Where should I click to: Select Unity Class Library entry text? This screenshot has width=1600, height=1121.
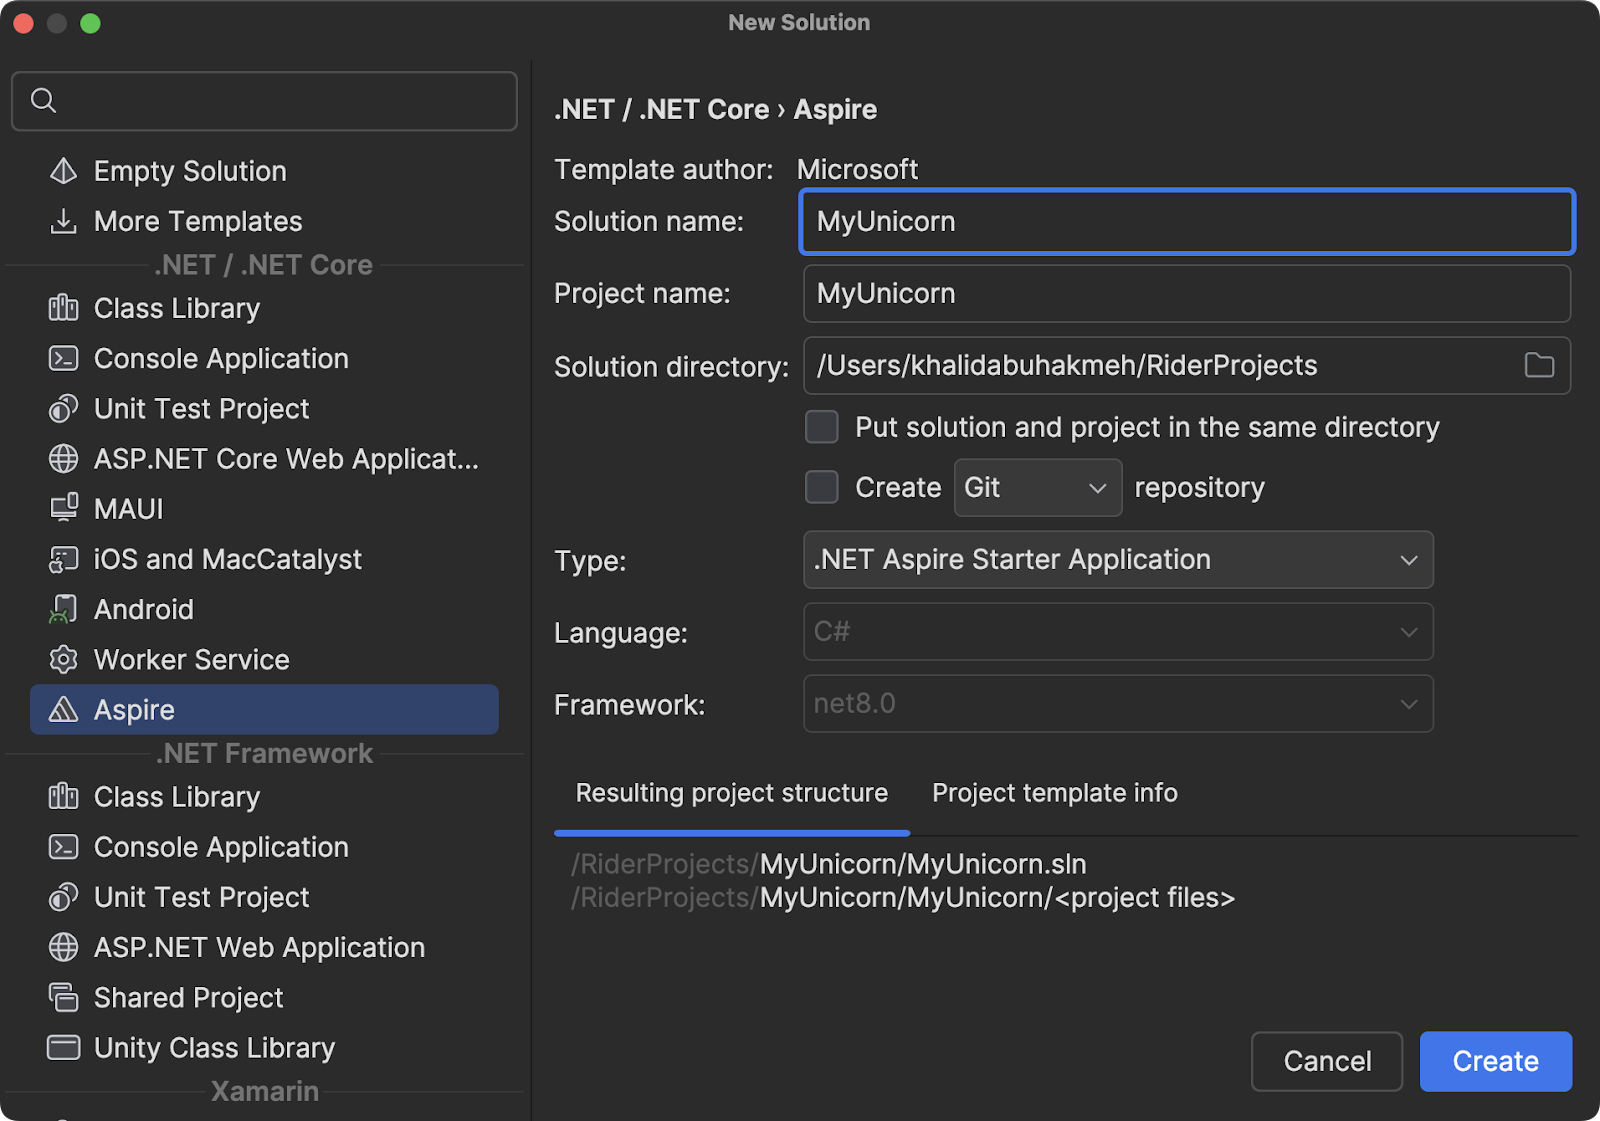click(x=215, y=1047)
